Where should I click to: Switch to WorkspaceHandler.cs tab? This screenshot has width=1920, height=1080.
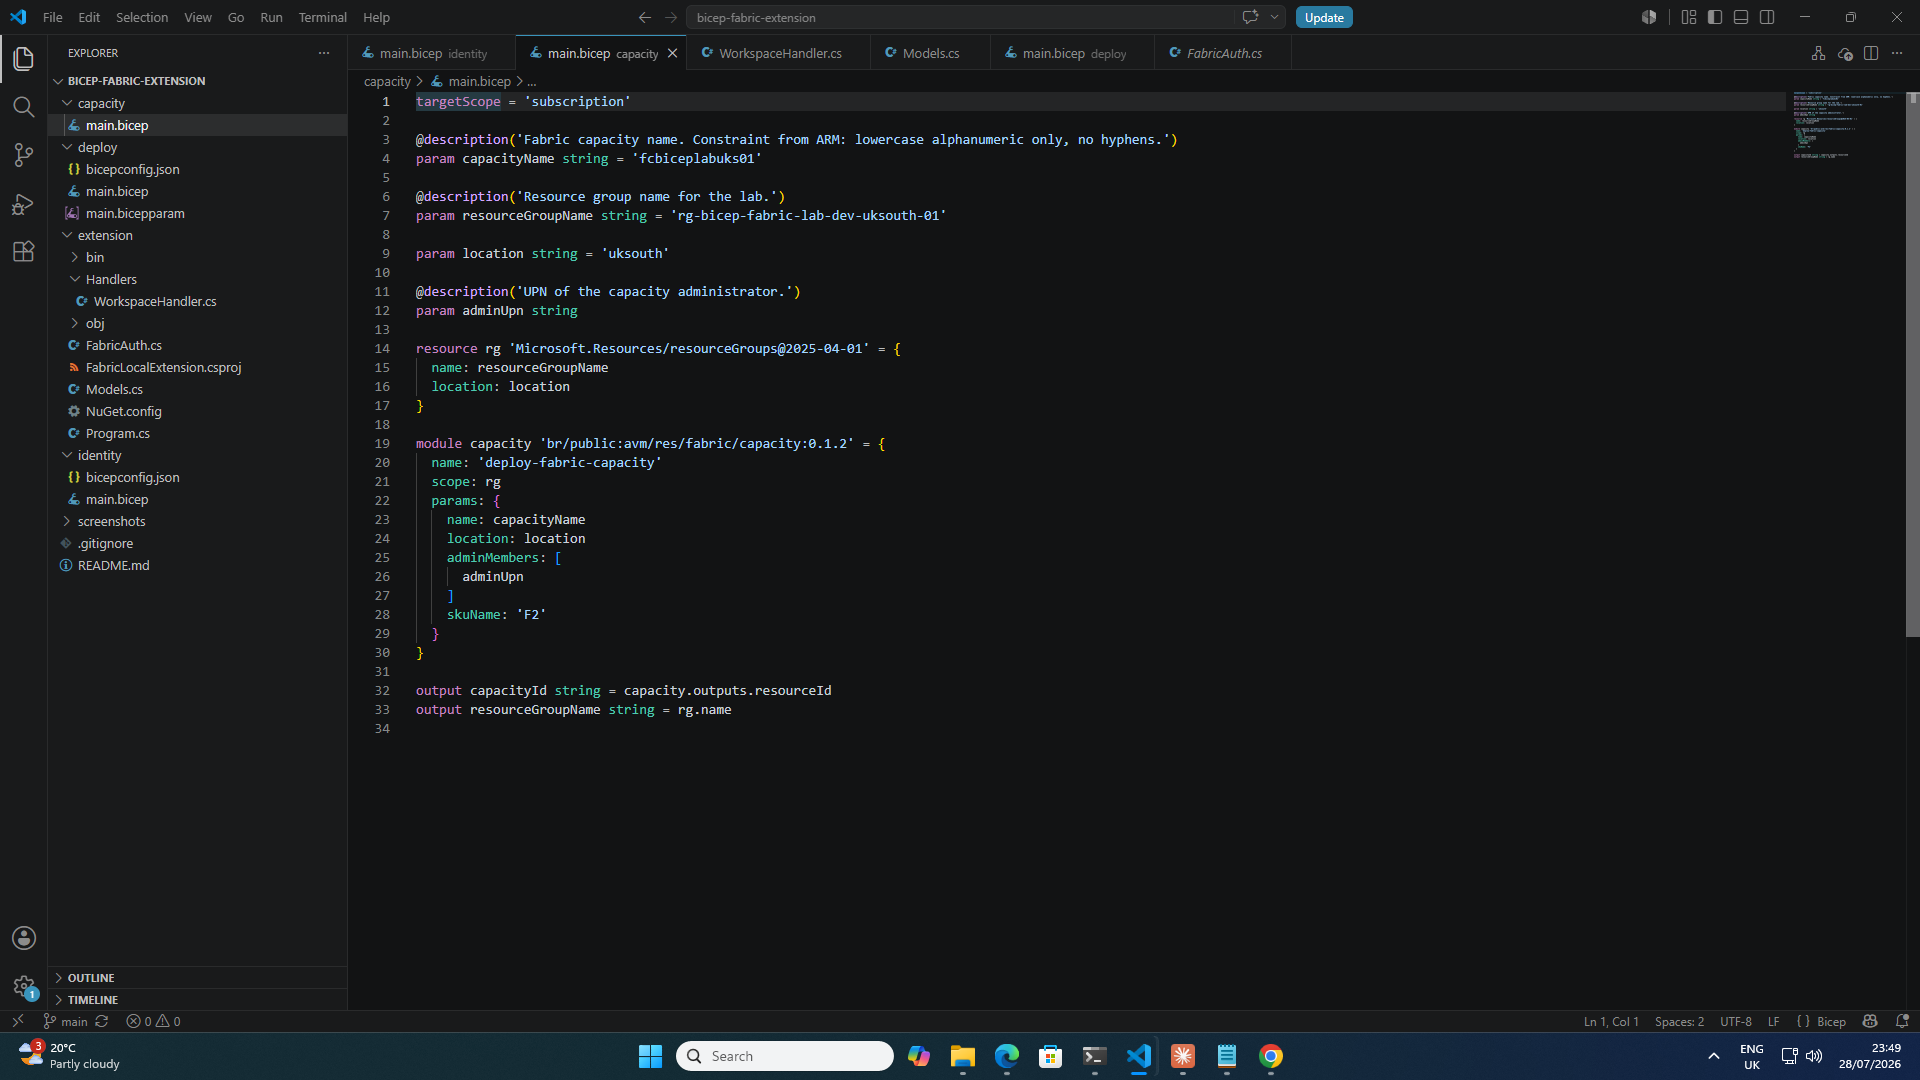(x=779, y=53)
